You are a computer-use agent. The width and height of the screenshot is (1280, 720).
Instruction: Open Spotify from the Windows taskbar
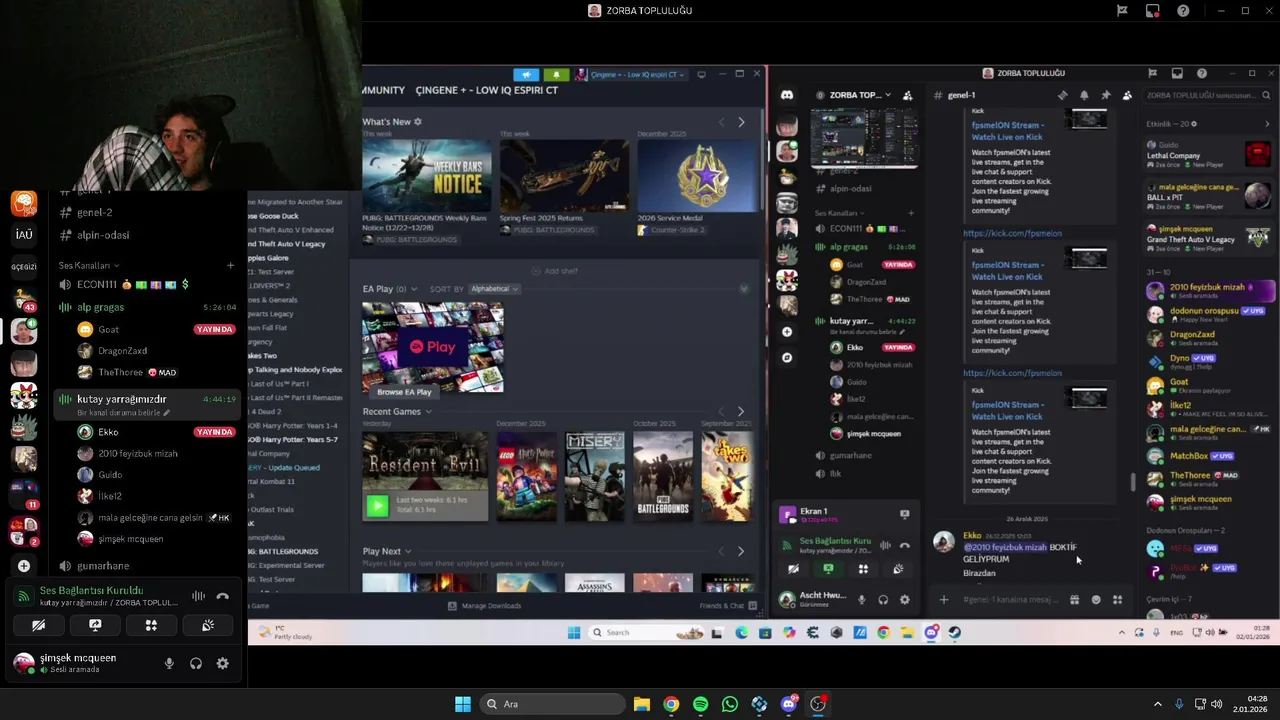(700, 704)
